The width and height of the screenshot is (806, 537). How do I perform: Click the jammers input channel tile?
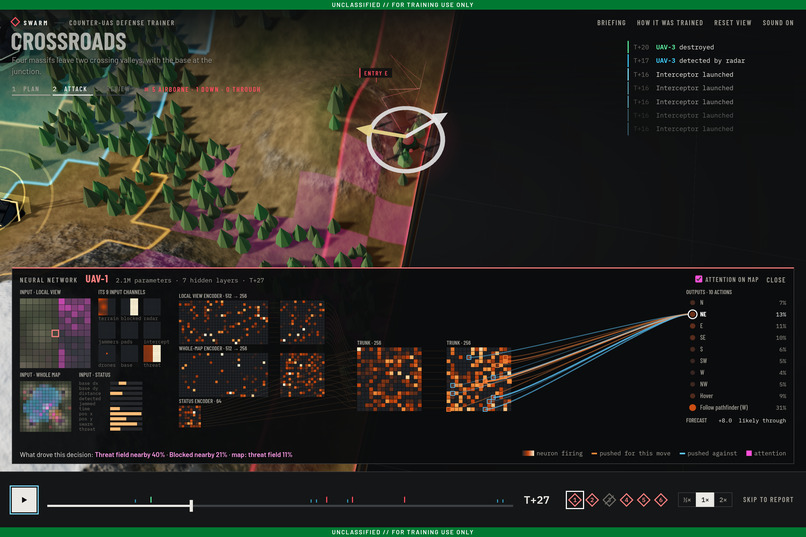(x=107, y=330)
